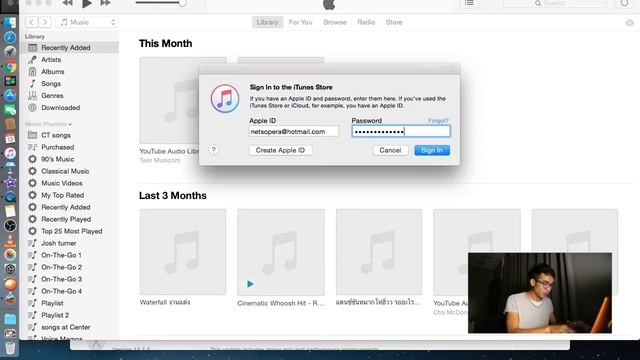Open the Waterfall album thumbnail

183,252
